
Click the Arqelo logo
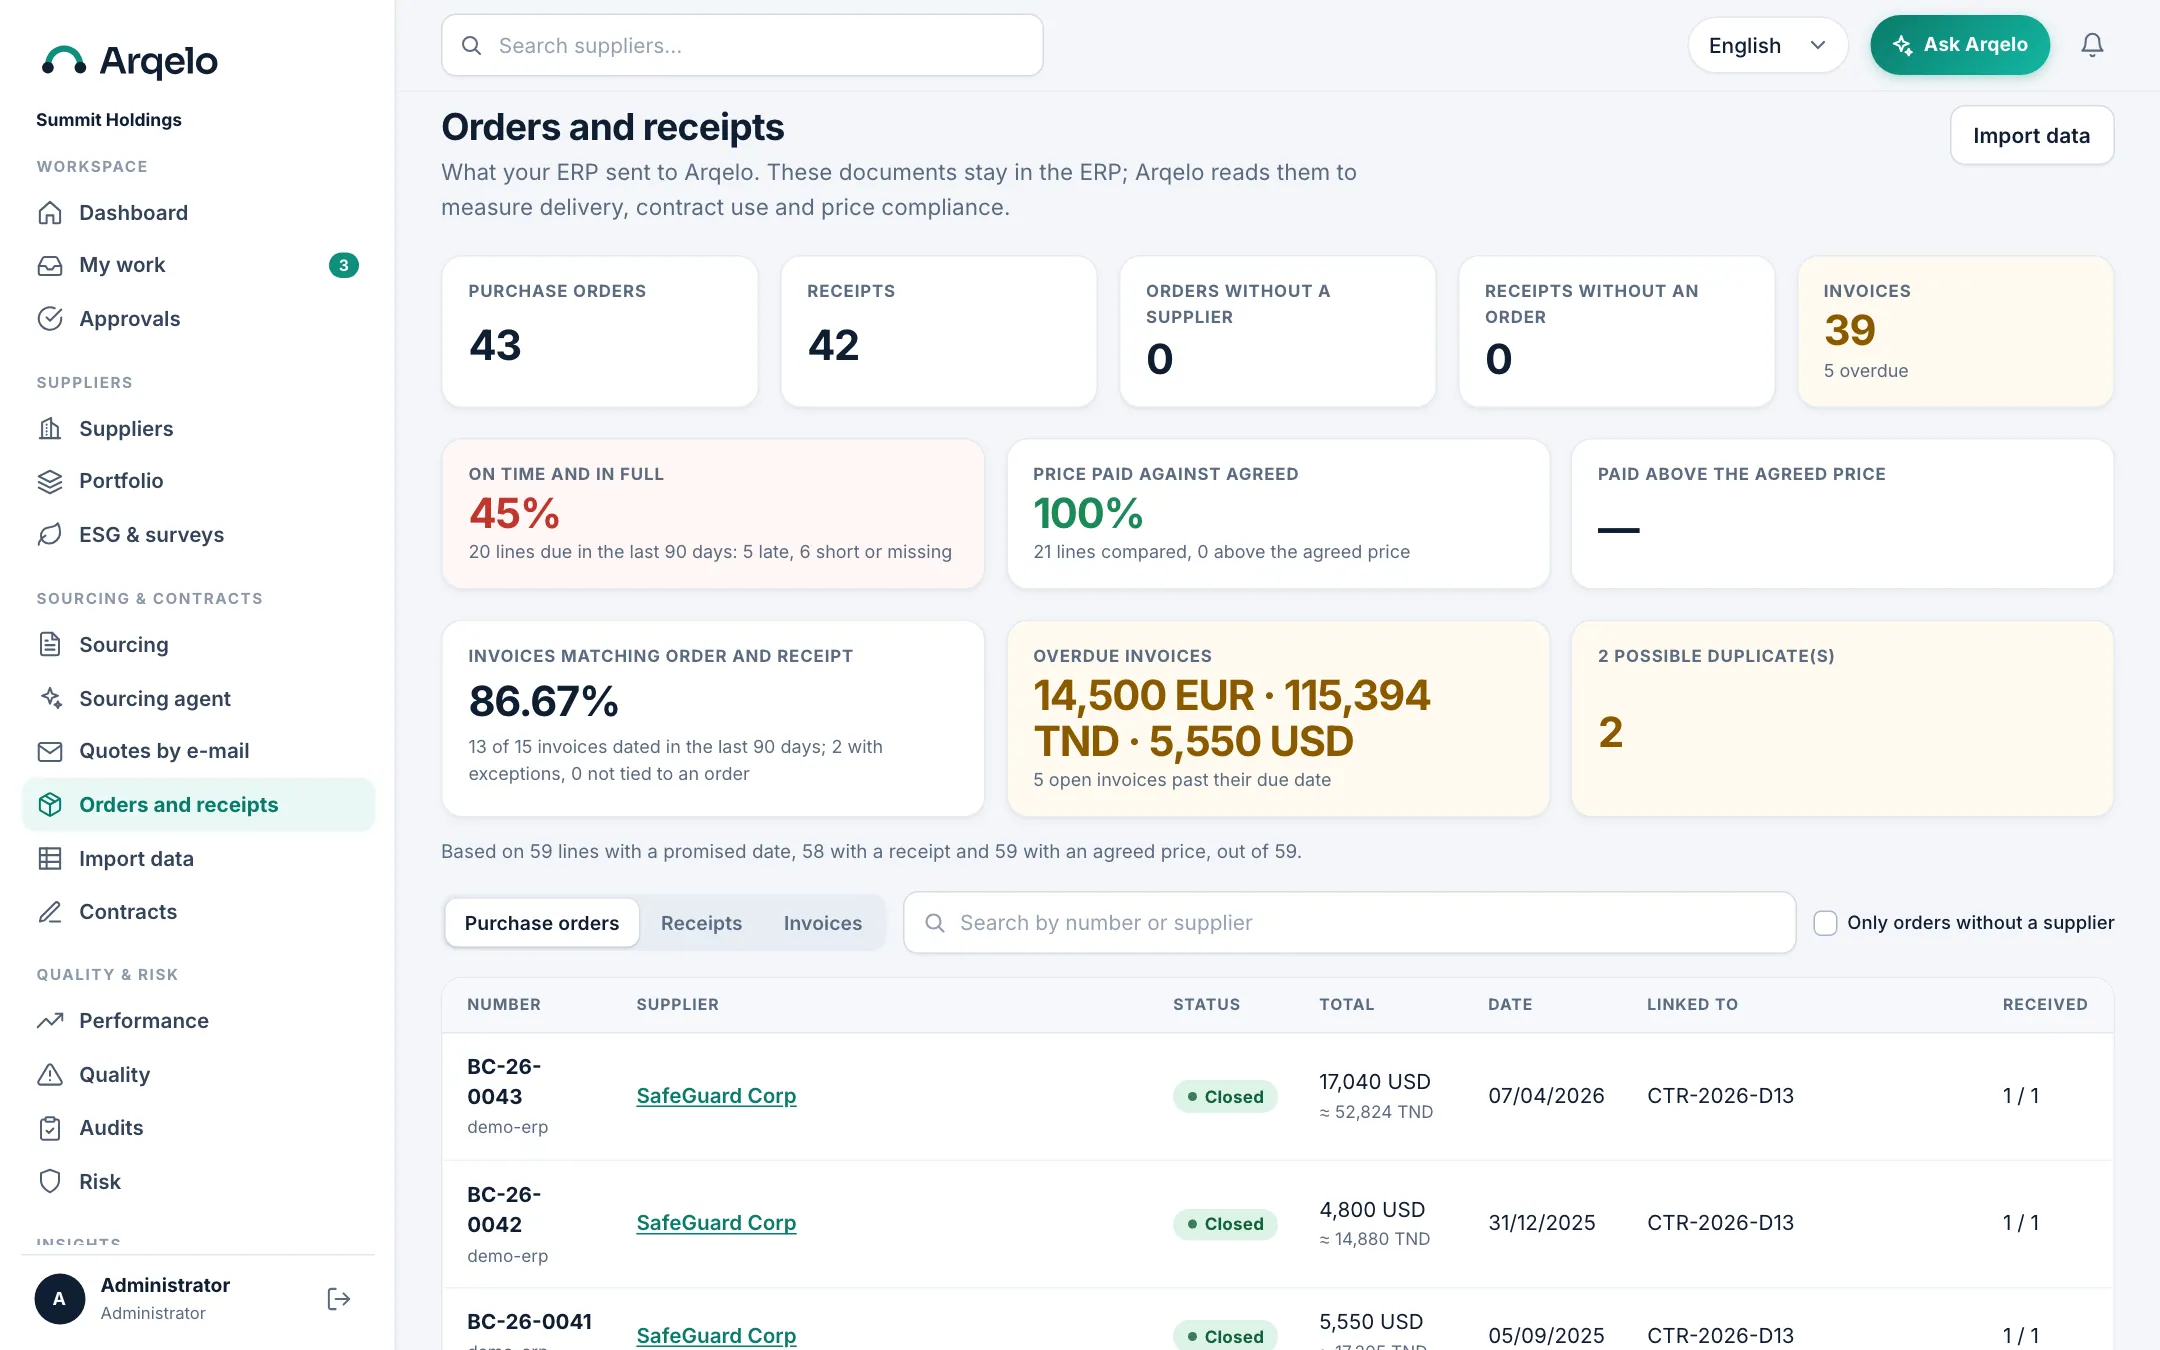[x=129, y=62]
